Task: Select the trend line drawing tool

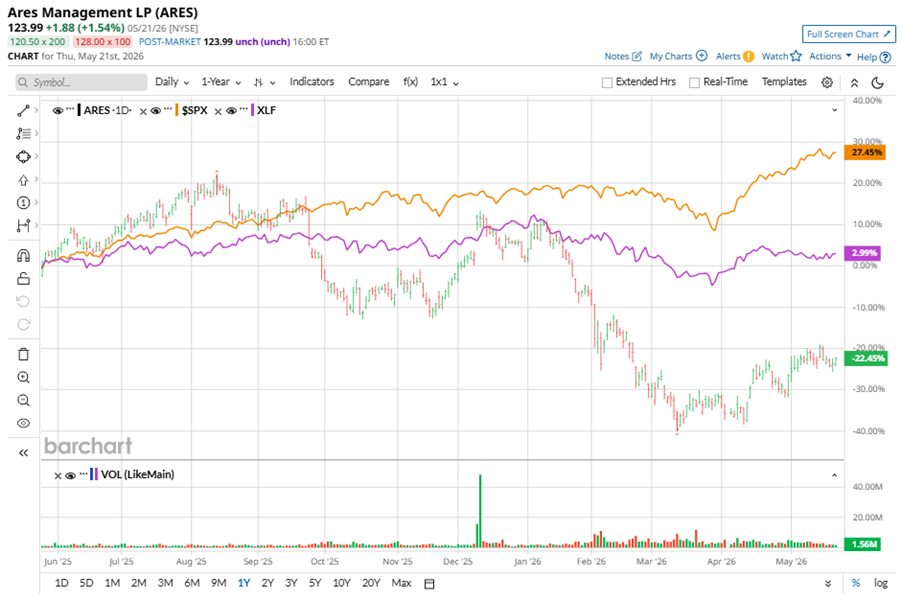Action: point(23,110)
